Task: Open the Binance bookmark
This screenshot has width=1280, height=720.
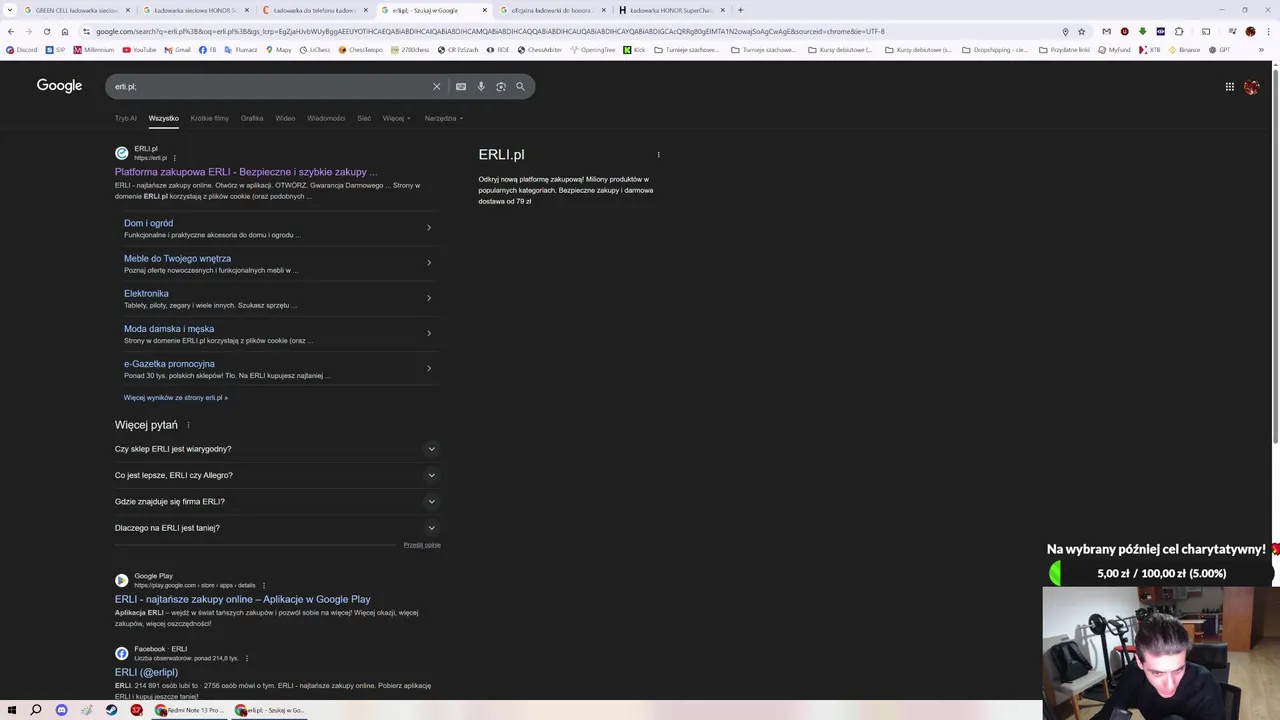Action: pos(1183,49)
